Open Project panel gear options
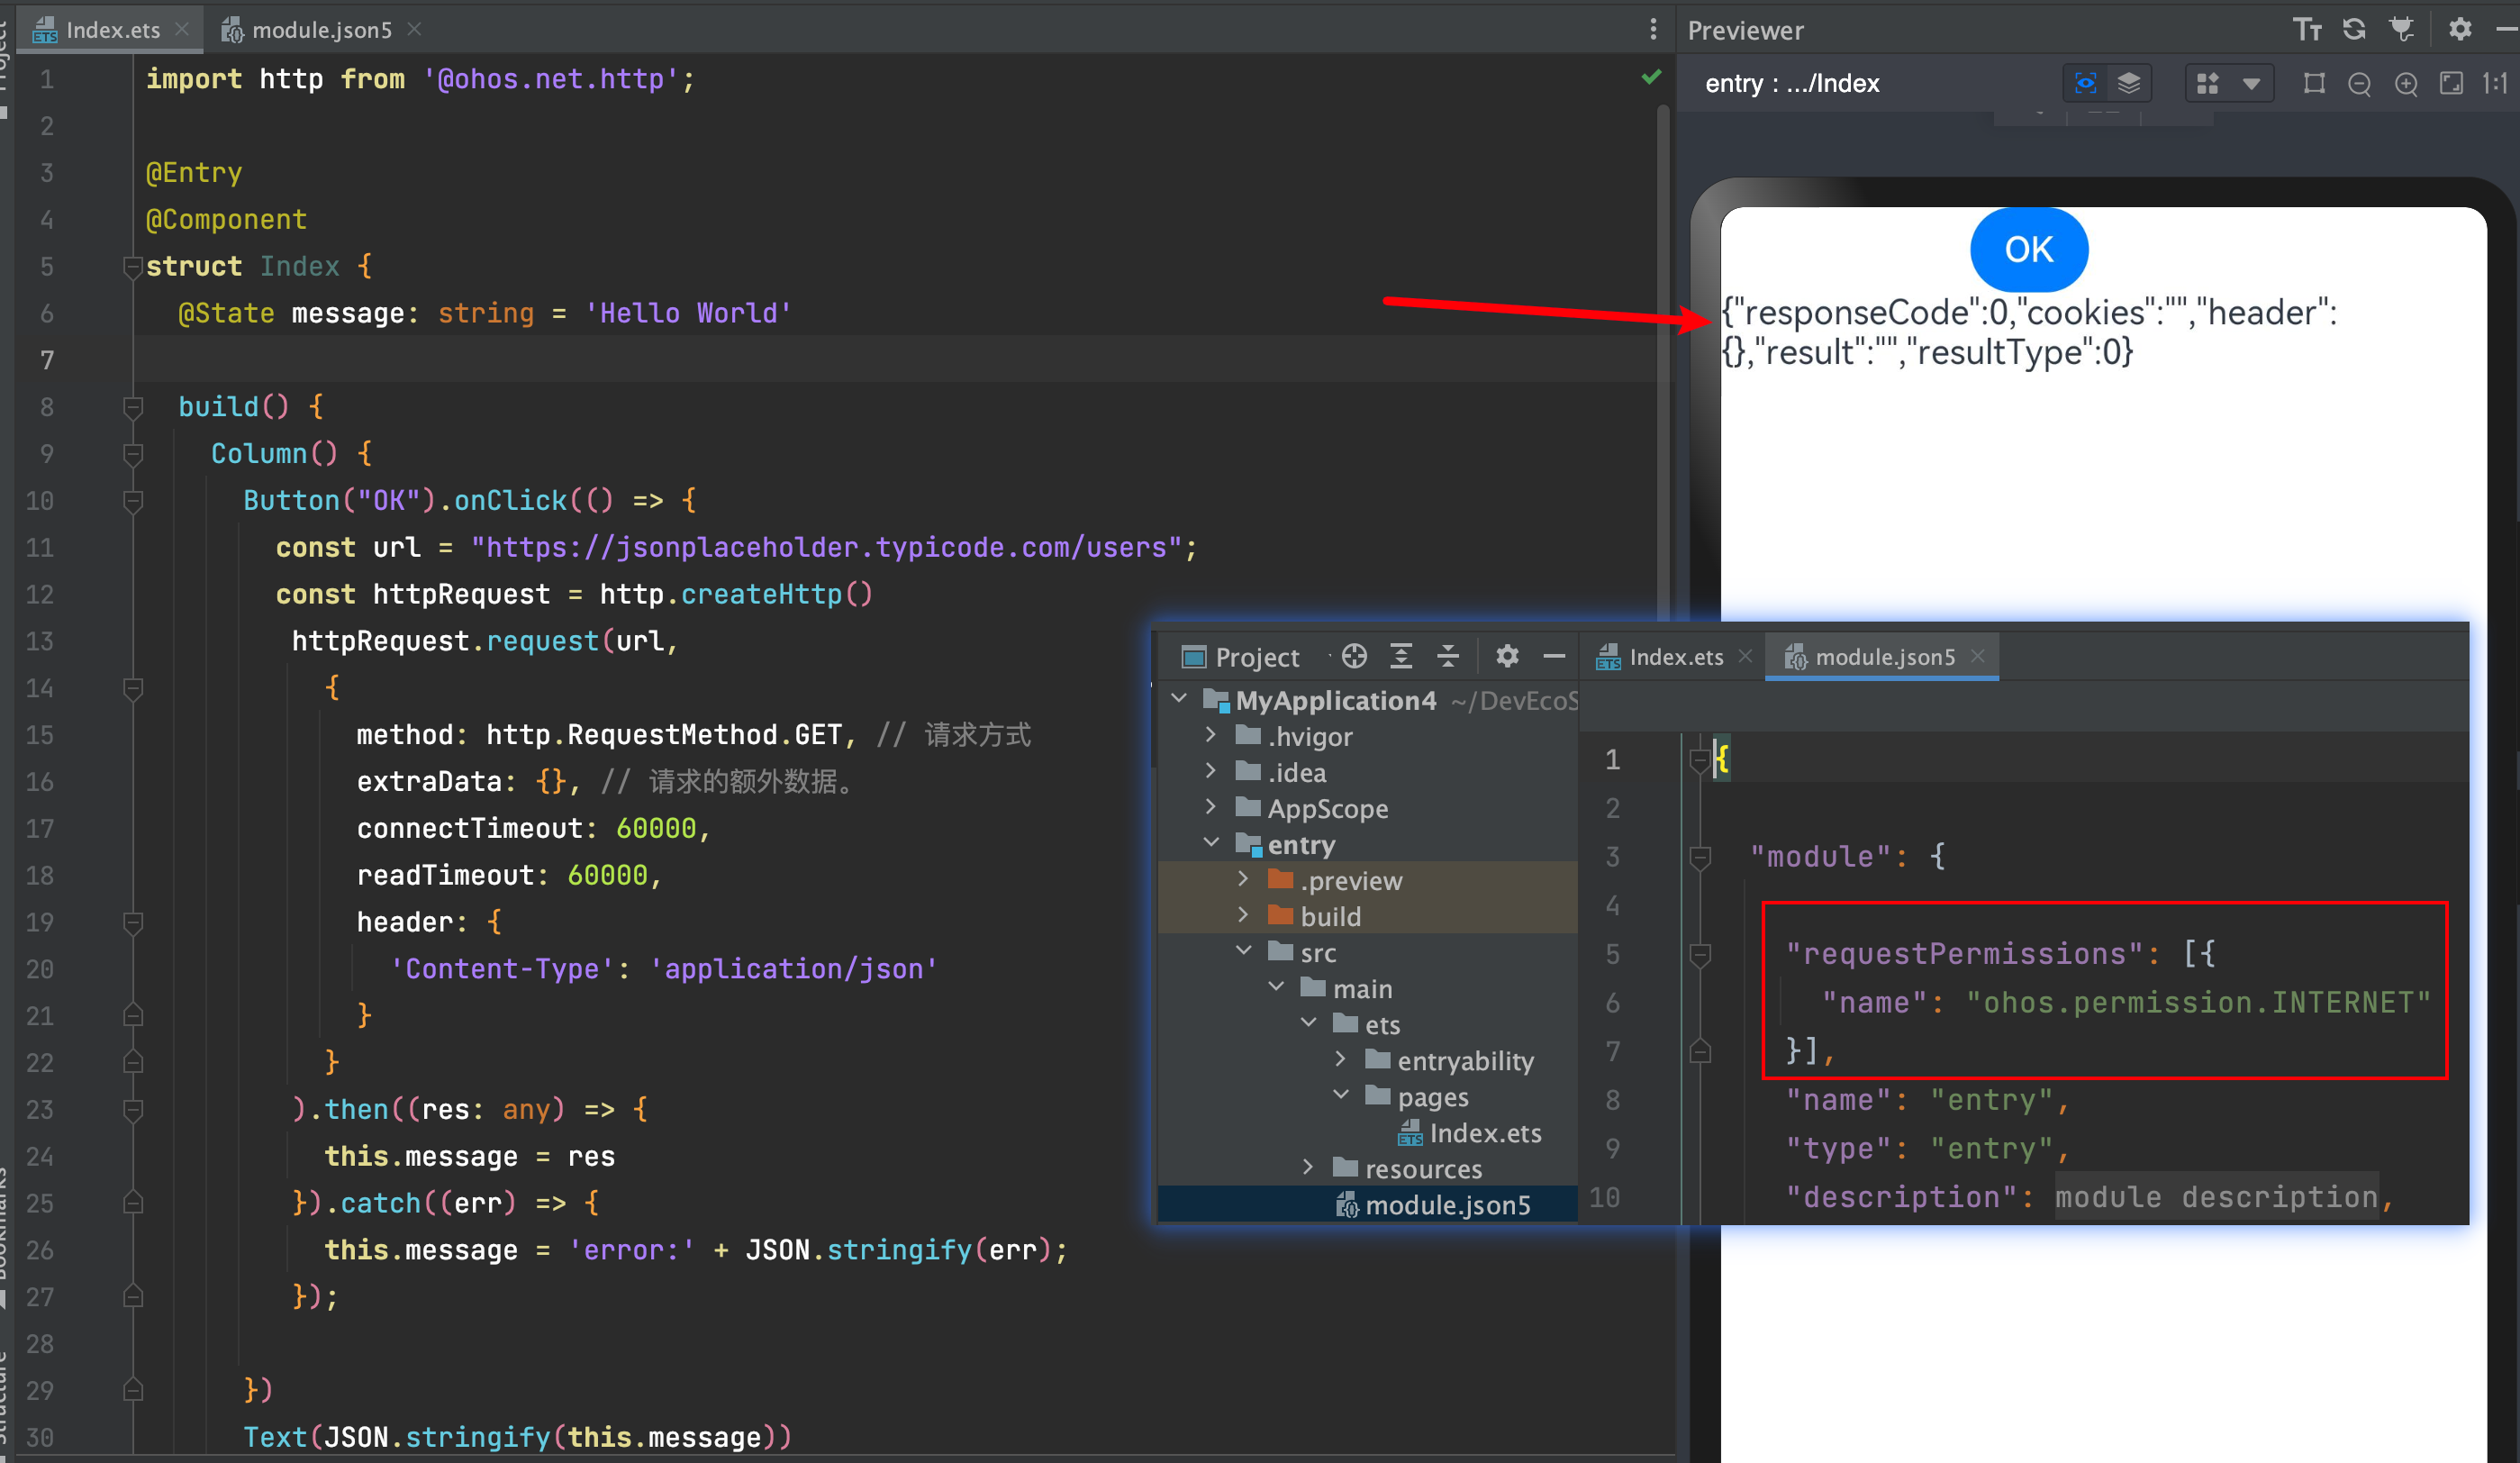 click(1507, 656)
